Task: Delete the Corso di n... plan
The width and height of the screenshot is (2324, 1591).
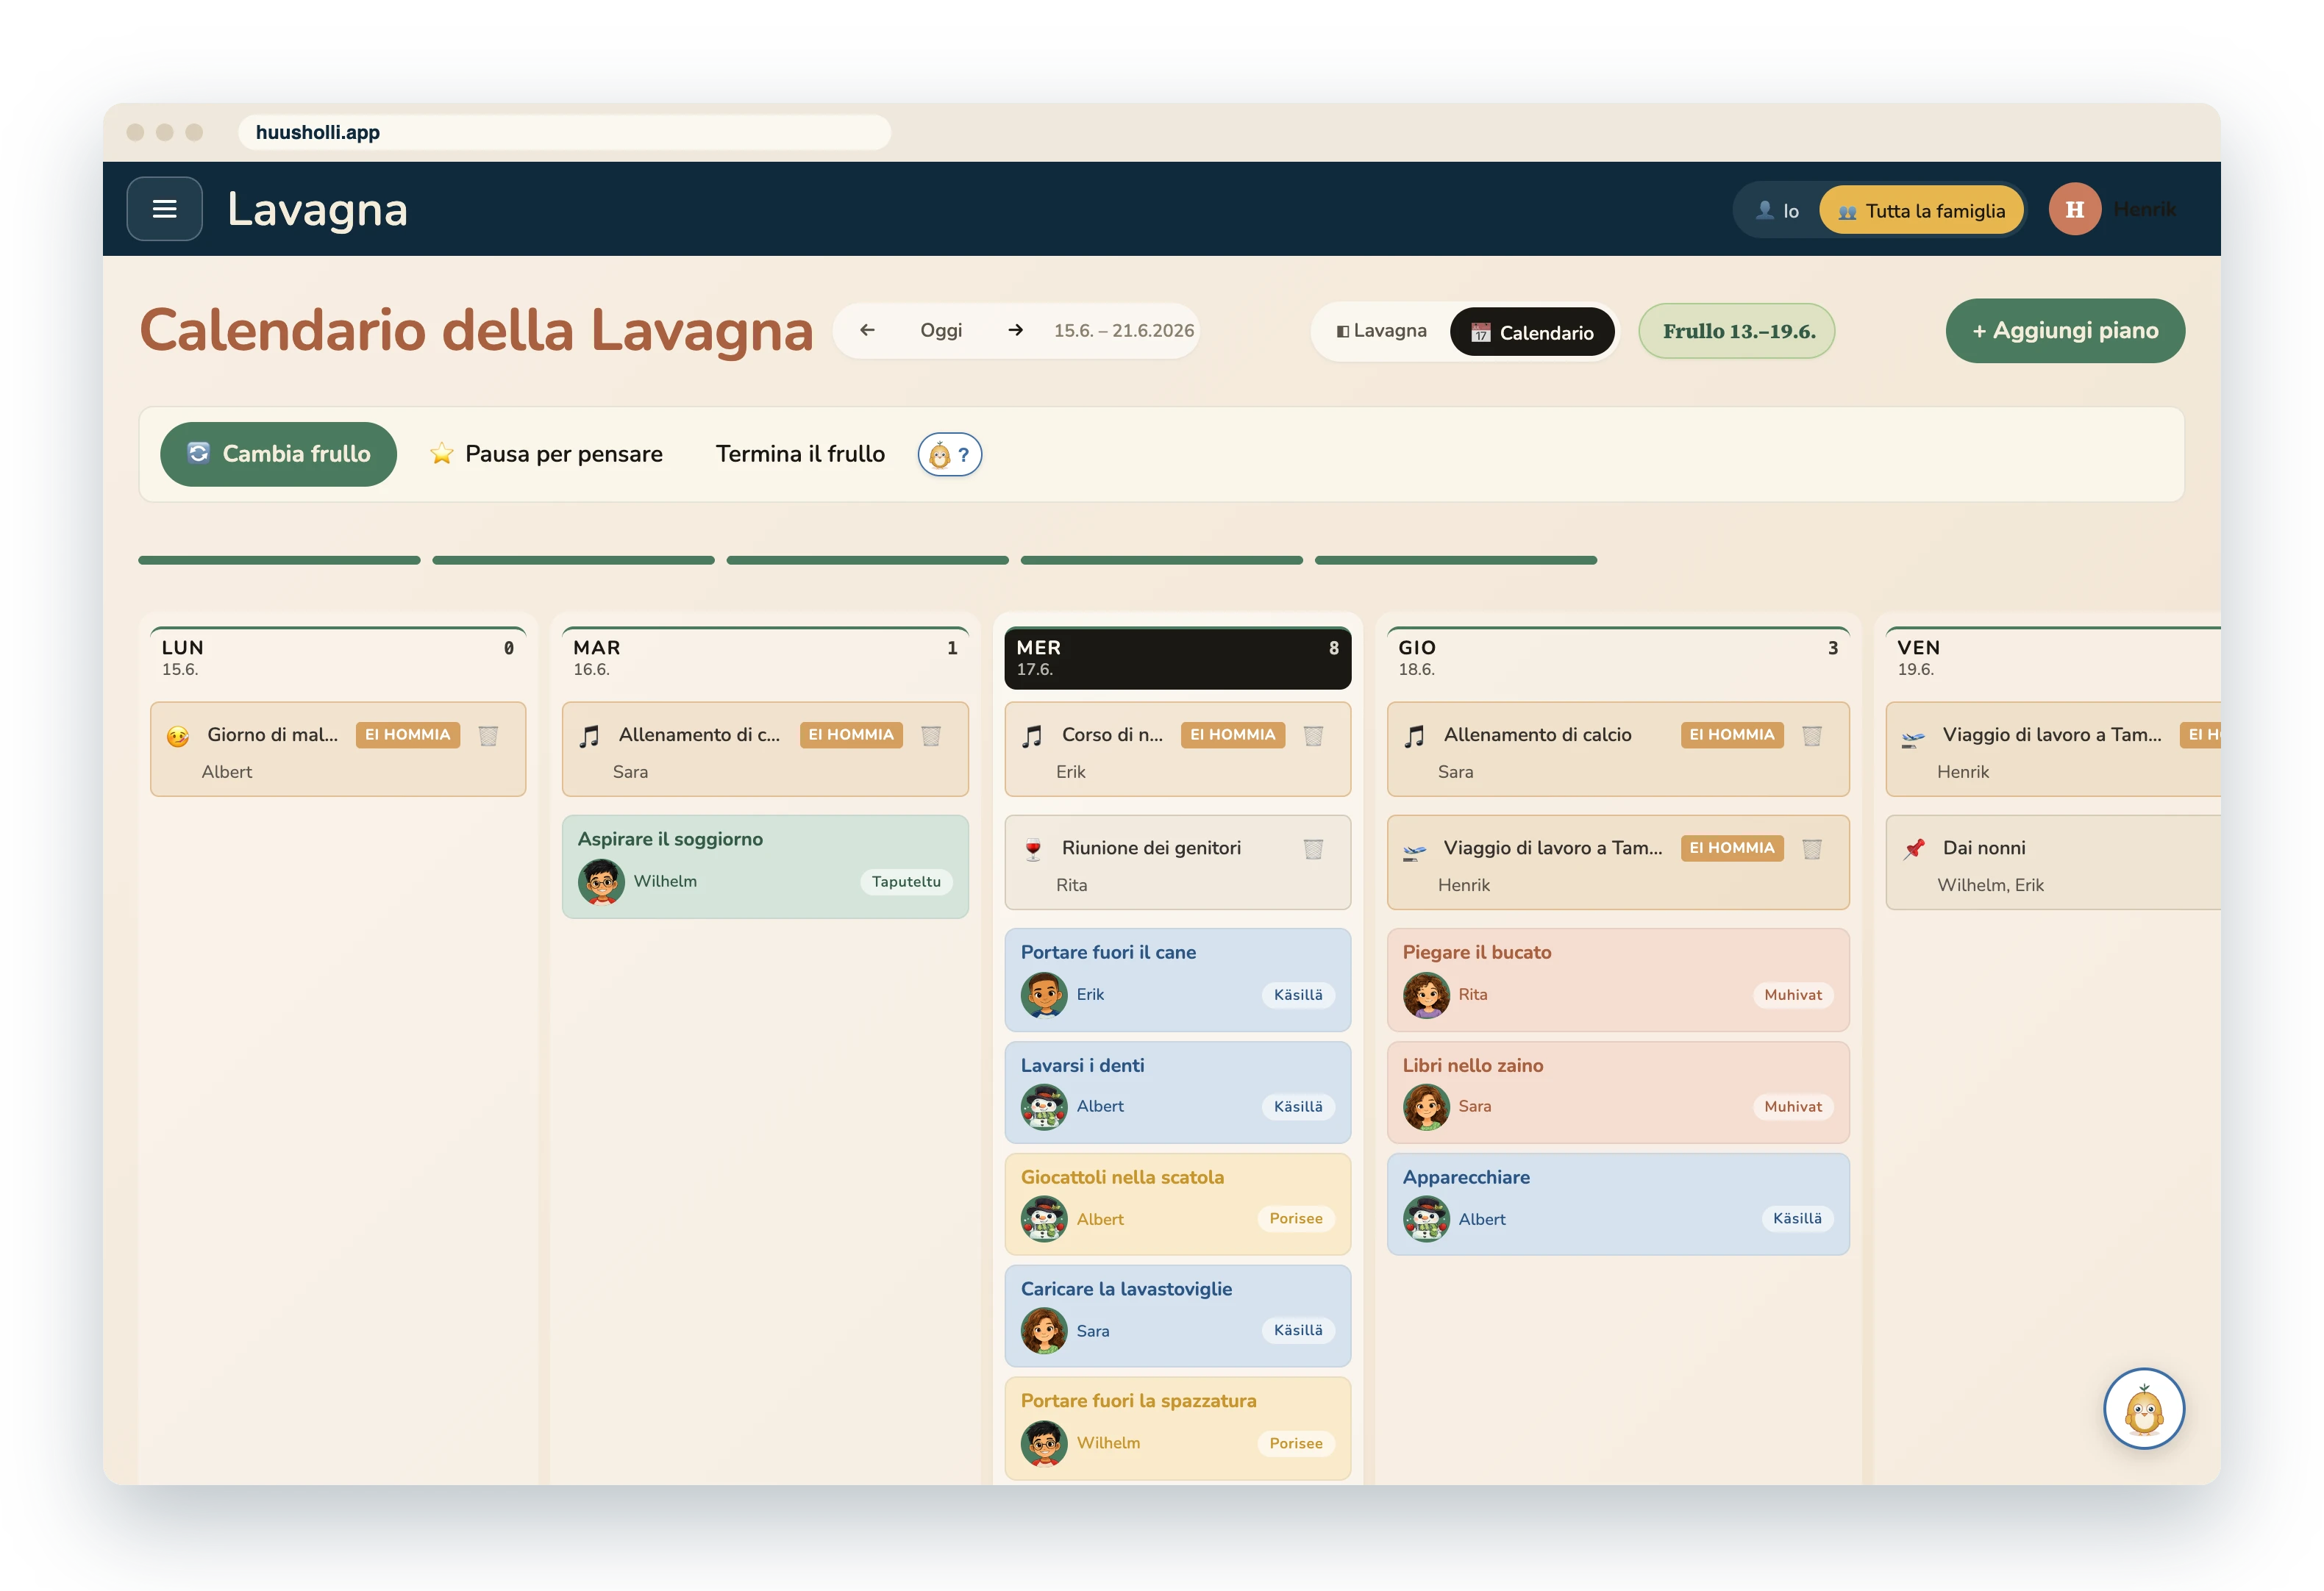Action: click(1313, 736)
